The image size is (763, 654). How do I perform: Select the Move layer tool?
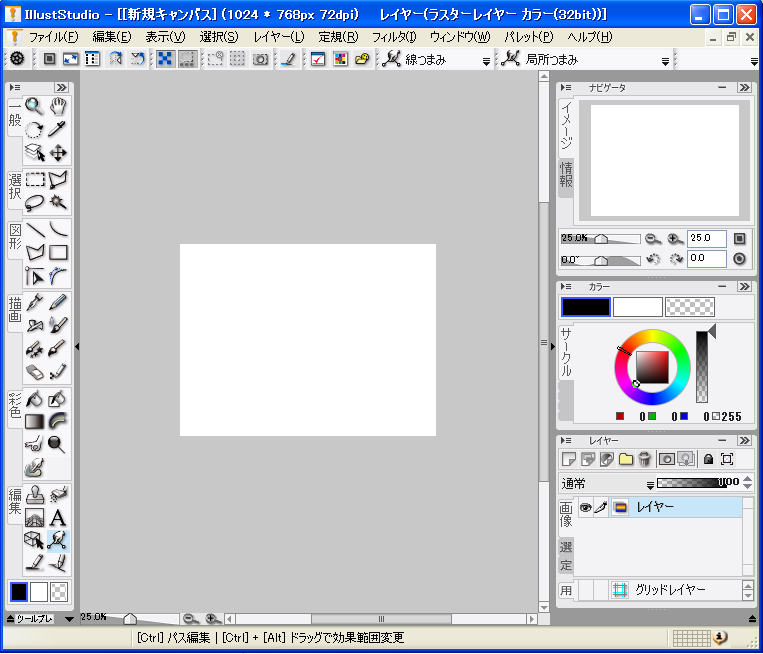click(58, 153)
